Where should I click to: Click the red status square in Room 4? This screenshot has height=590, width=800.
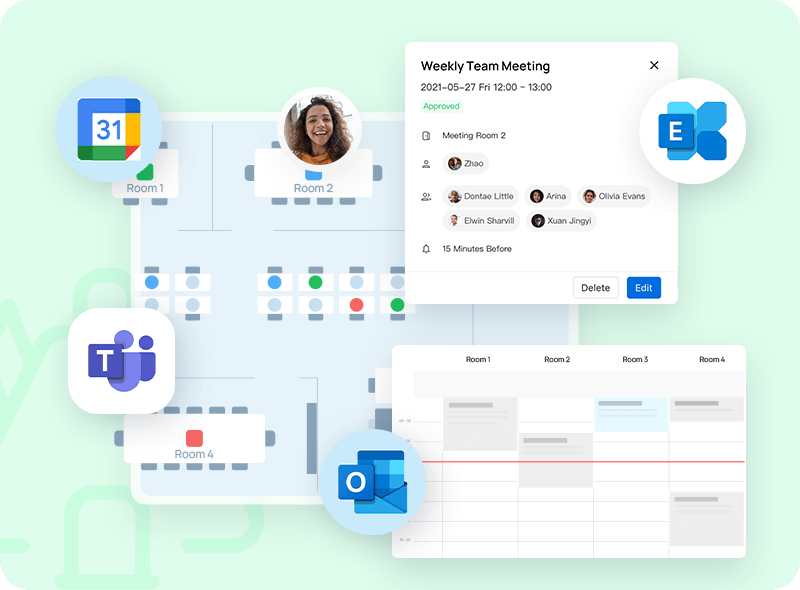coord(194,438)
